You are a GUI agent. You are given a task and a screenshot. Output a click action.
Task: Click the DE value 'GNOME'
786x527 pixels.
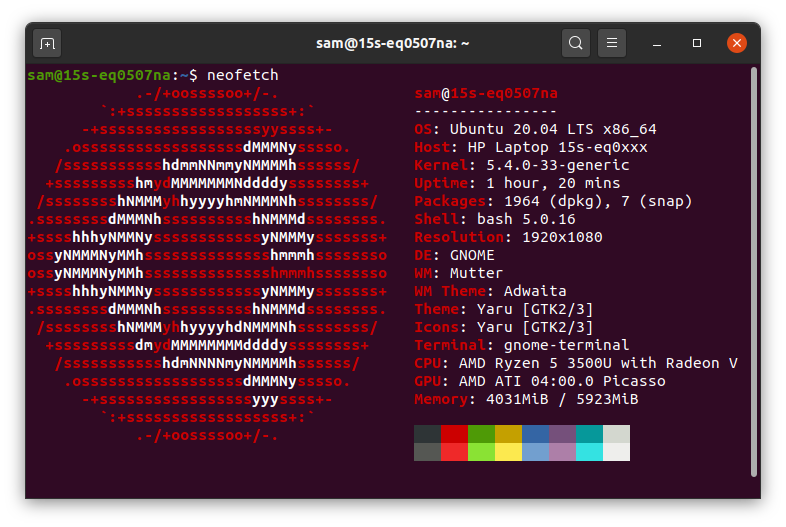pyautogui.click(x=472, y=255)
